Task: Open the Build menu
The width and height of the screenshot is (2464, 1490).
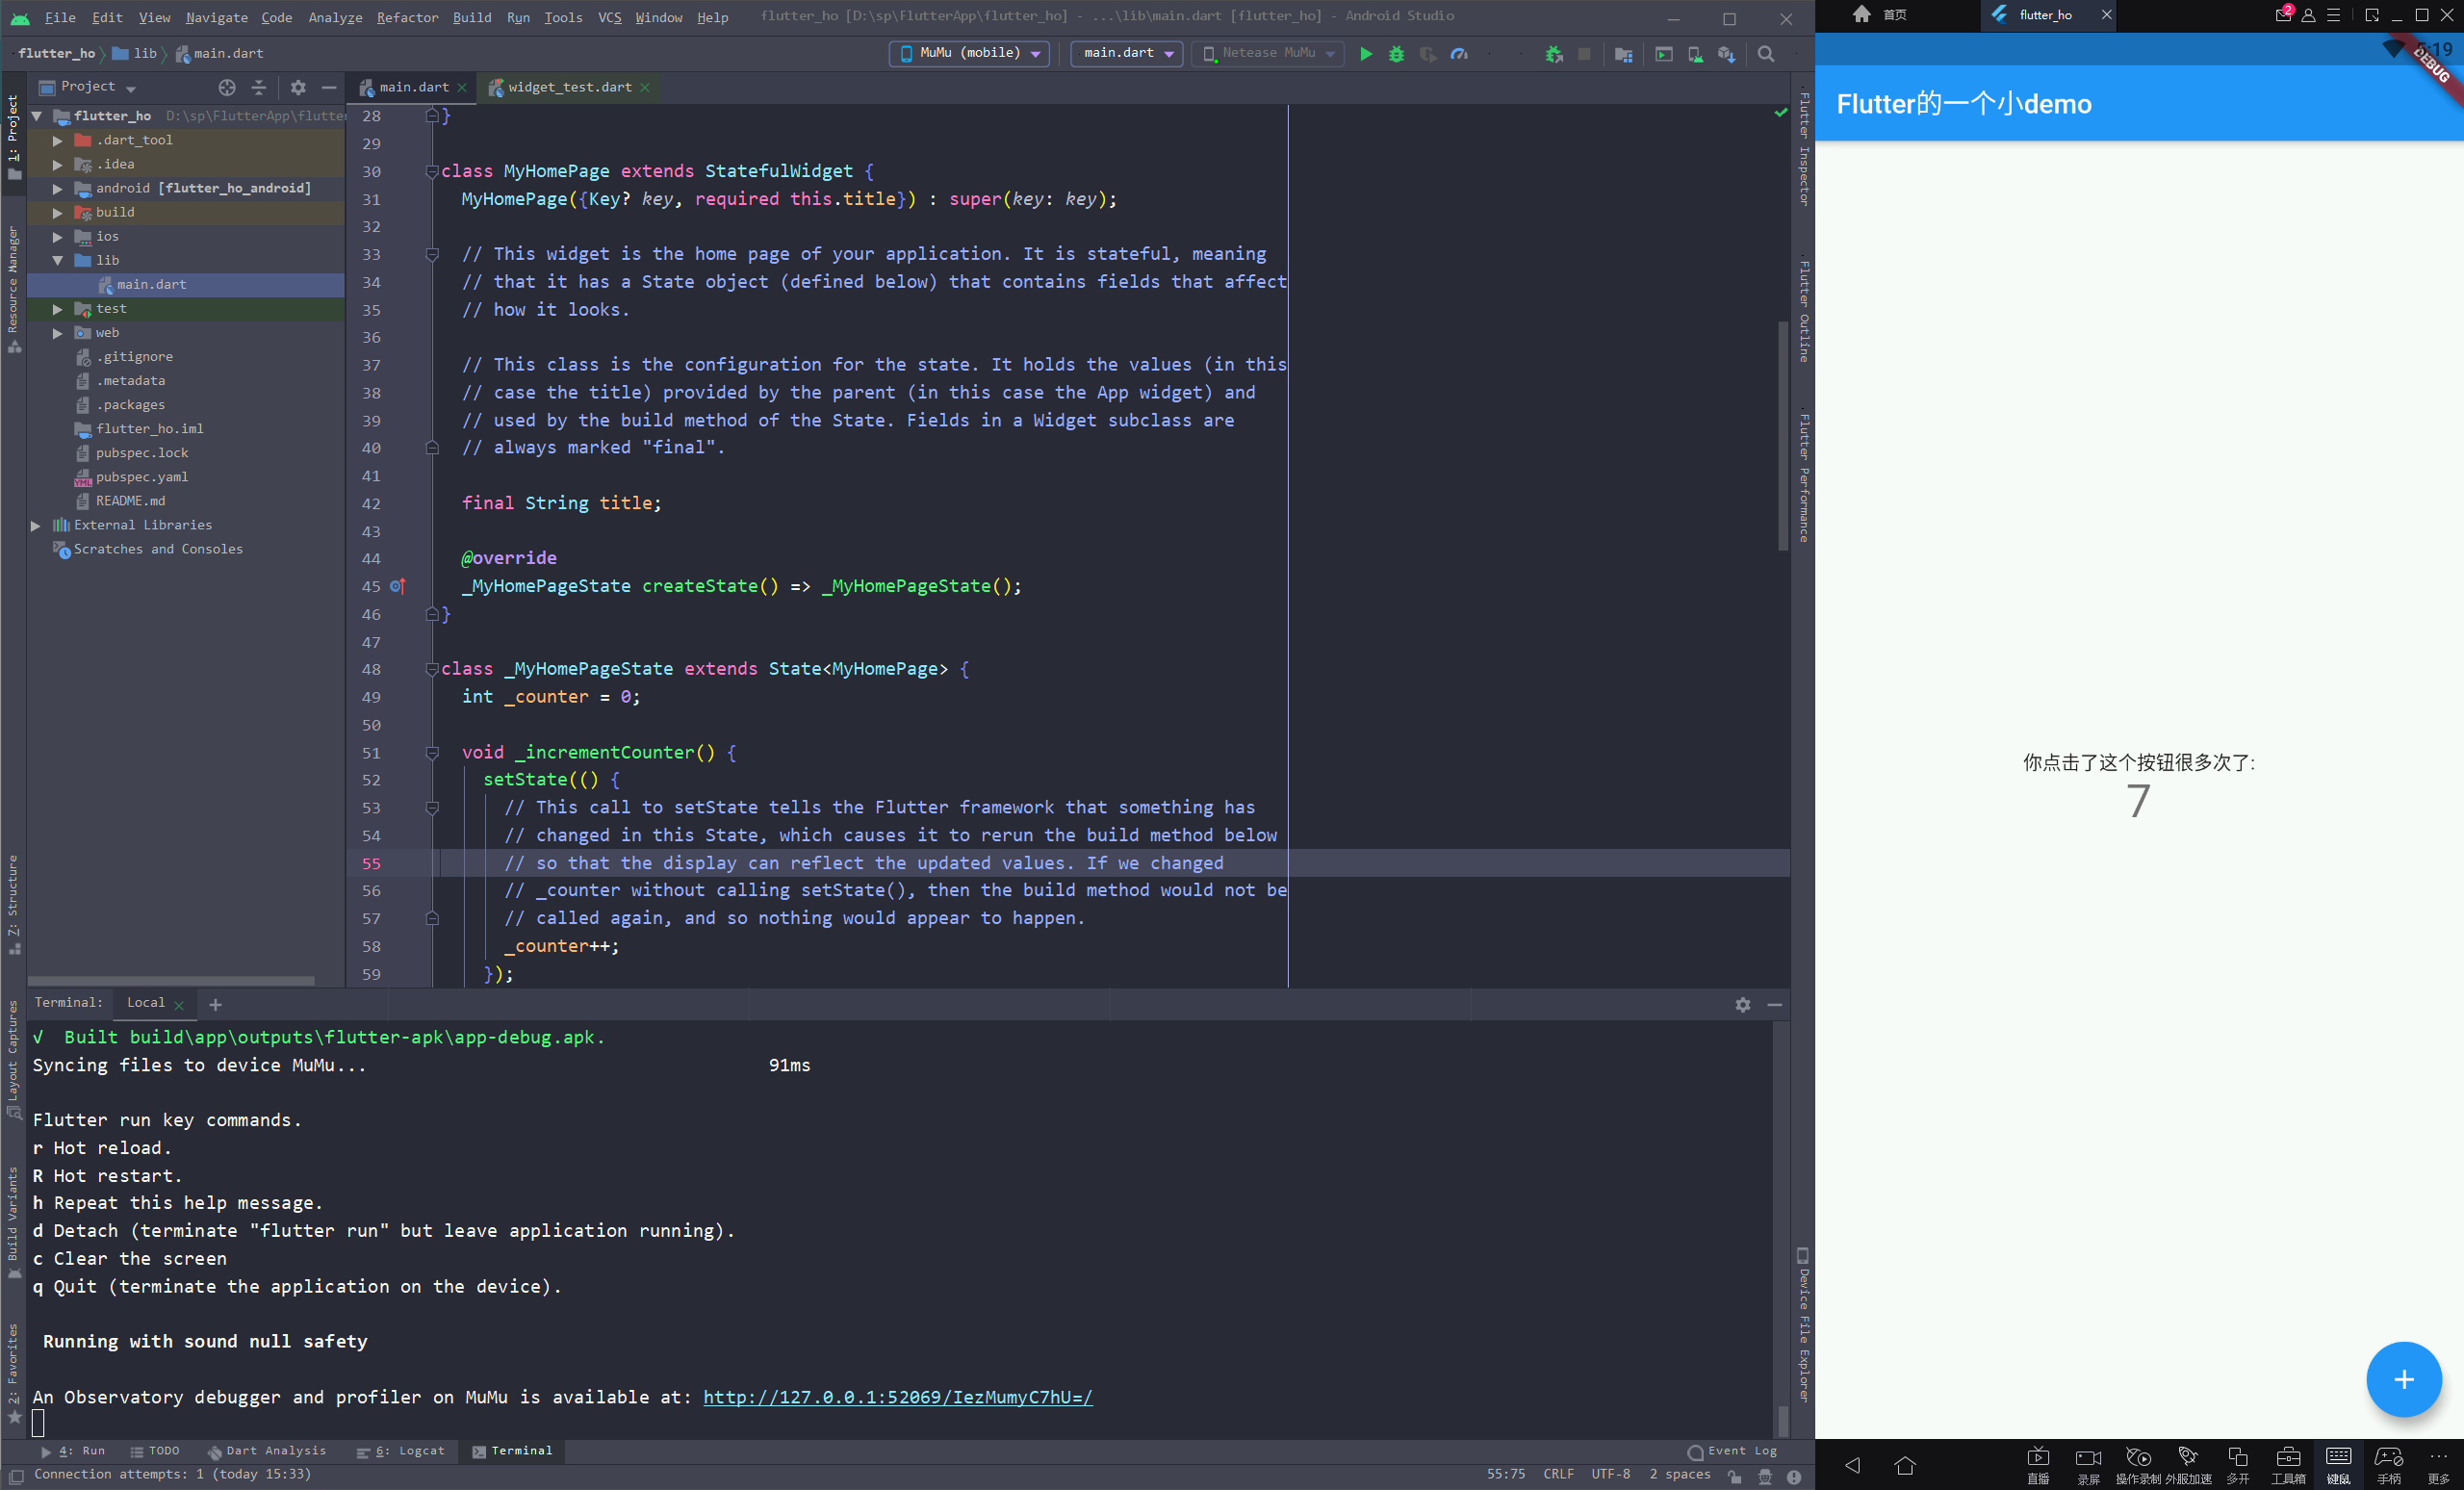Action: pos(472,17)
